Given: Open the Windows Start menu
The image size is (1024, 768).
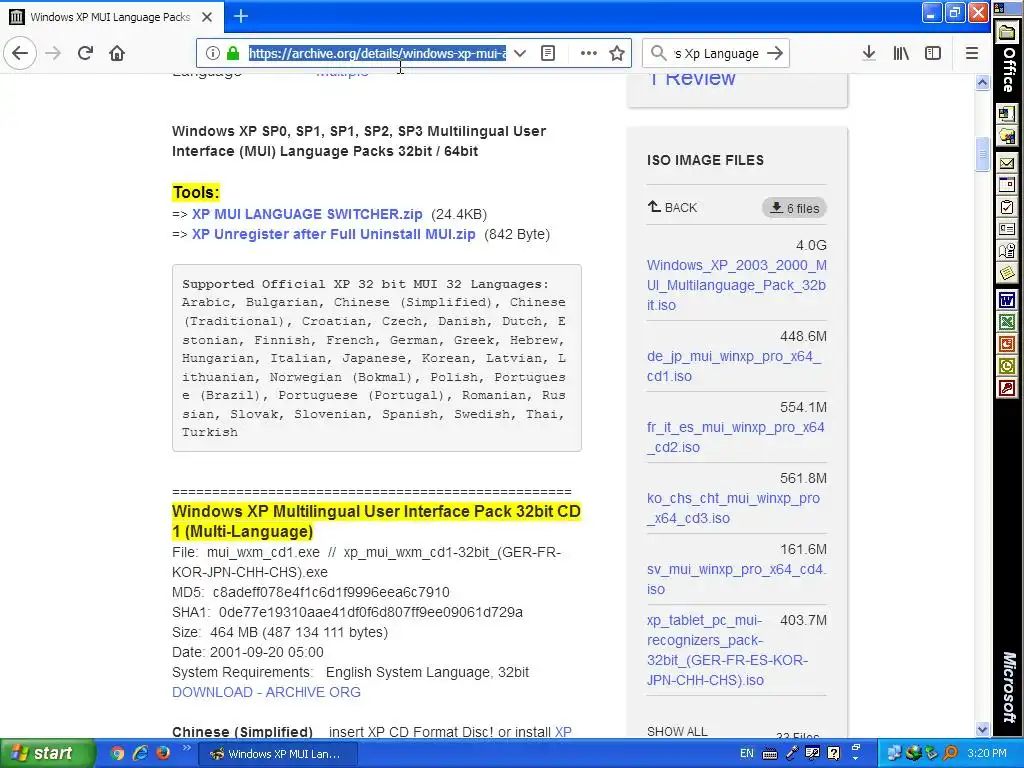Looking at the screenshot, I should (x=47, y=753).
